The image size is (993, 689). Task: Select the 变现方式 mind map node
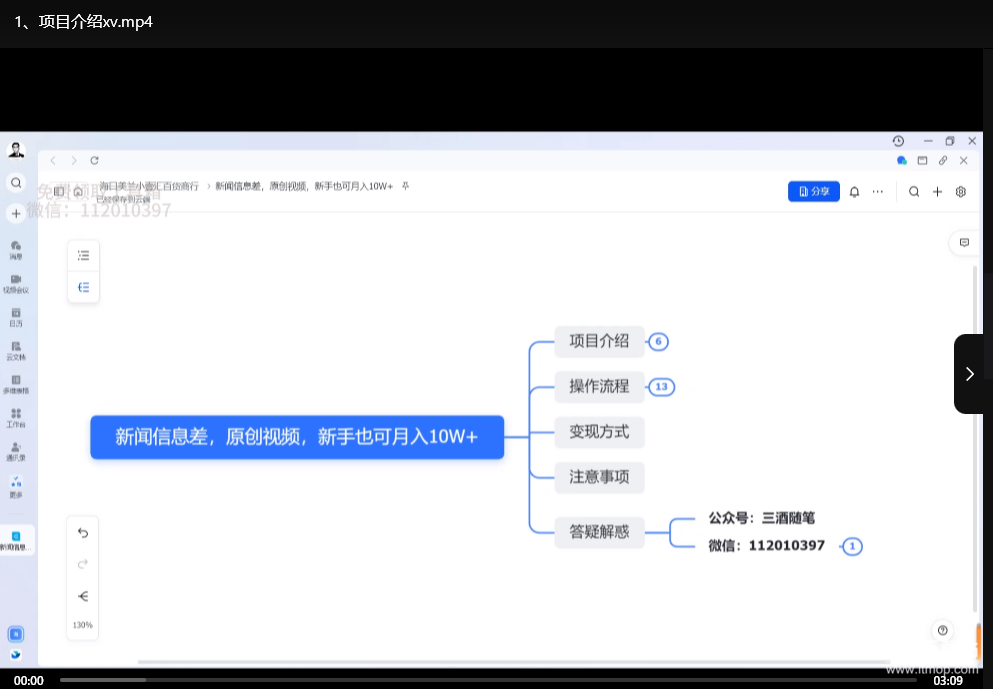pyautogui.click(x=599, y=432)
